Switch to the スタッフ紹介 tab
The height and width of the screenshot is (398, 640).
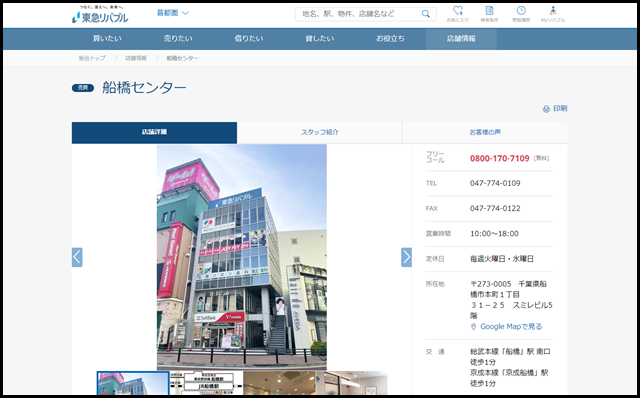pos(320,133)
